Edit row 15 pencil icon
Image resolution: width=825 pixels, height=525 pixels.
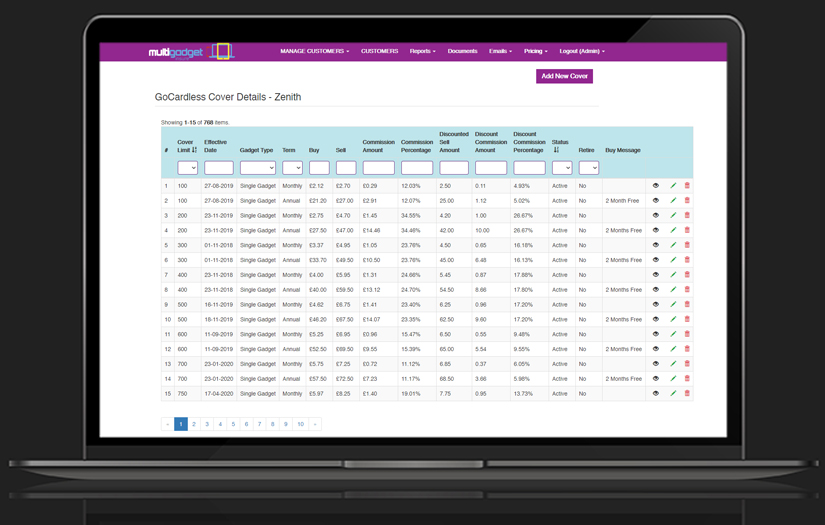click(x=673, y=393)
